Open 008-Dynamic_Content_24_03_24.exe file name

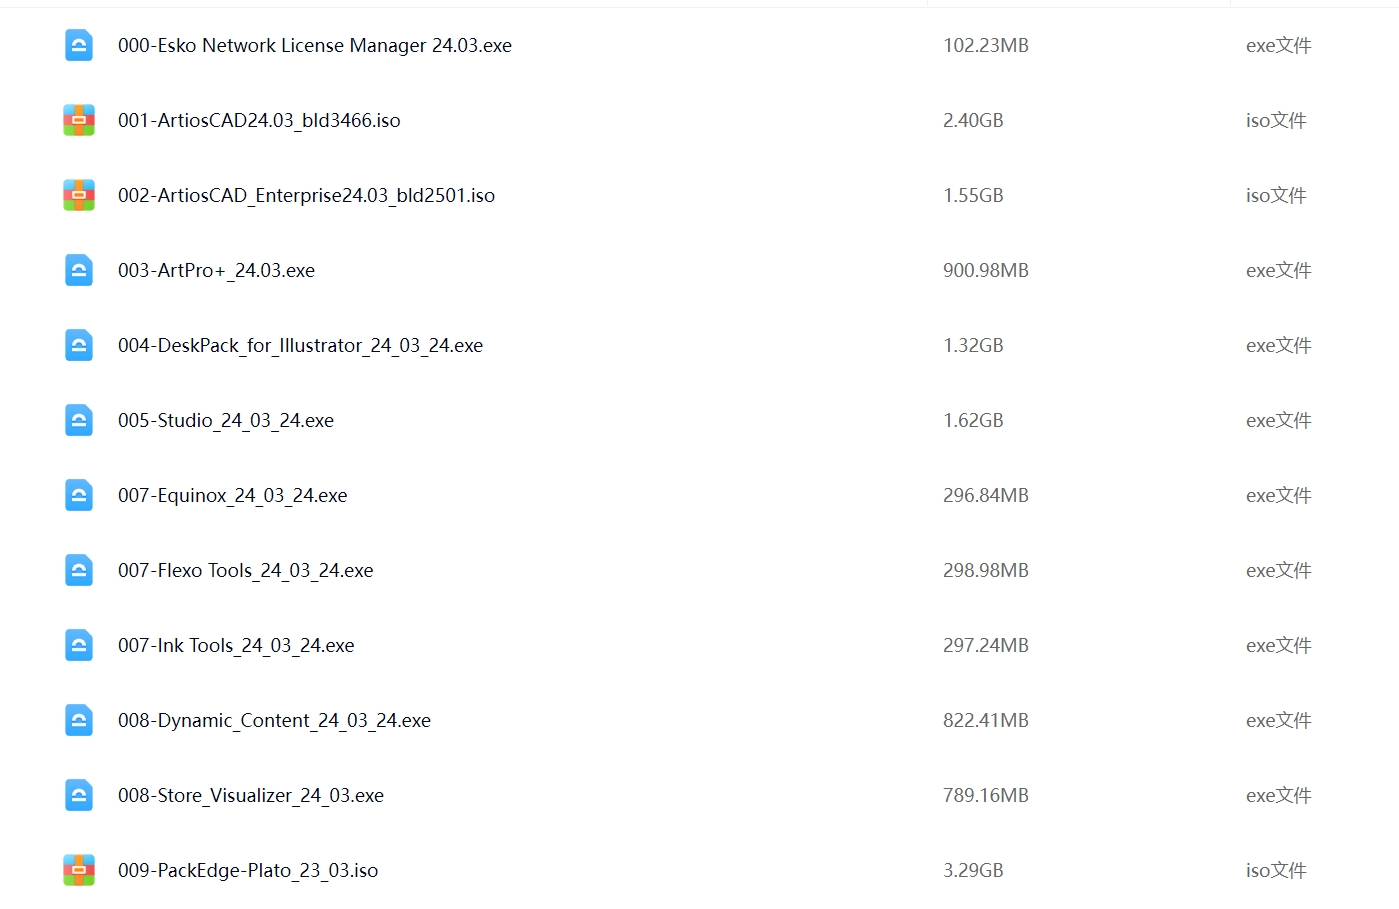click(x=274, y=721)
